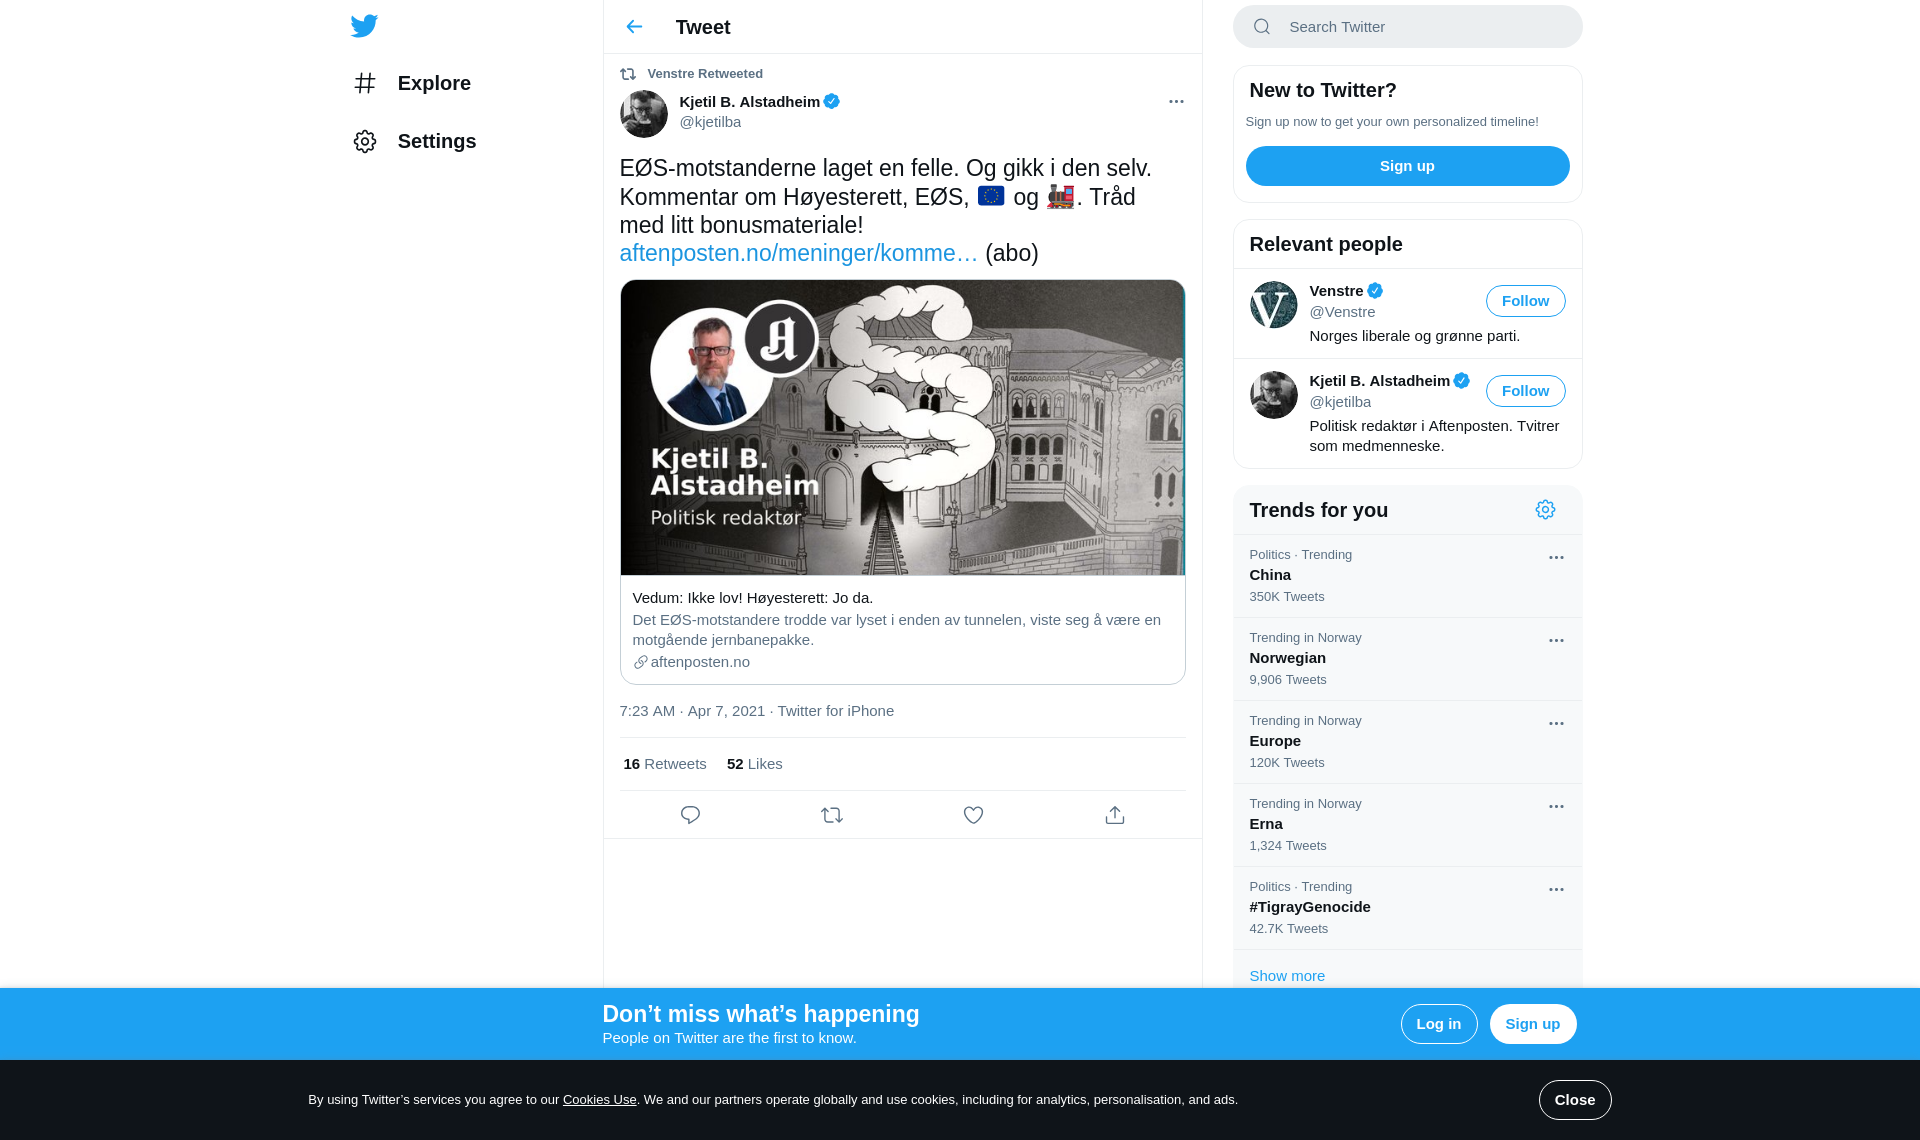Click the @kjetilba handle on the tweet

[x=710, y=122]
